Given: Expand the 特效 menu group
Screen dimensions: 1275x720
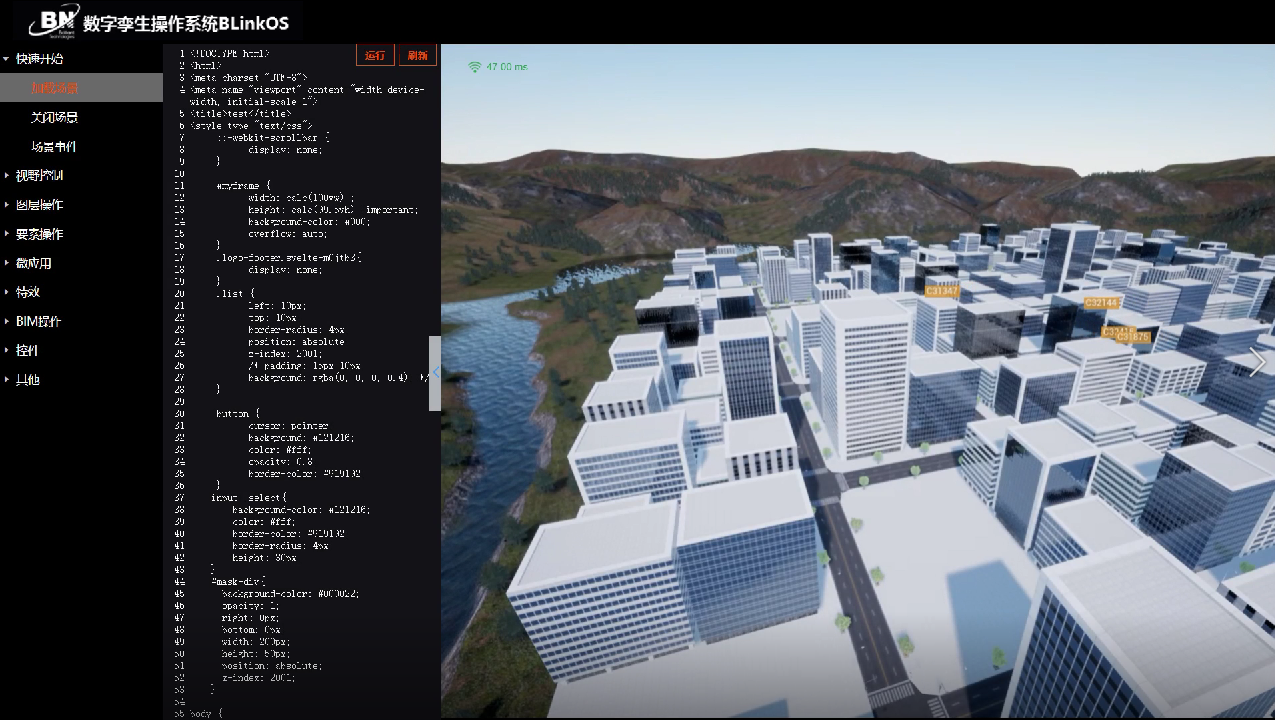Looking at the screenshot, I should pos(27,292).
